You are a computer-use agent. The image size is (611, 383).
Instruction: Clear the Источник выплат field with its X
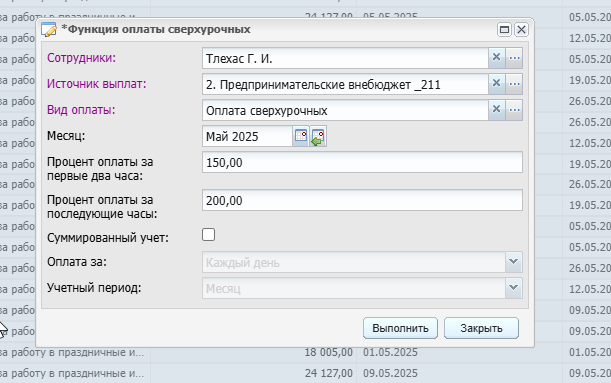click(496, 84)
